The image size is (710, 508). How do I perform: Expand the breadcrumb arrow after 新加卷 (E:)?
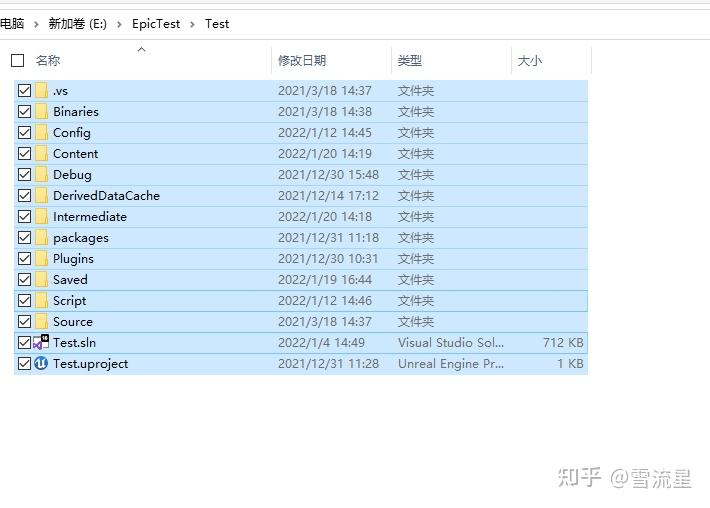120,24
